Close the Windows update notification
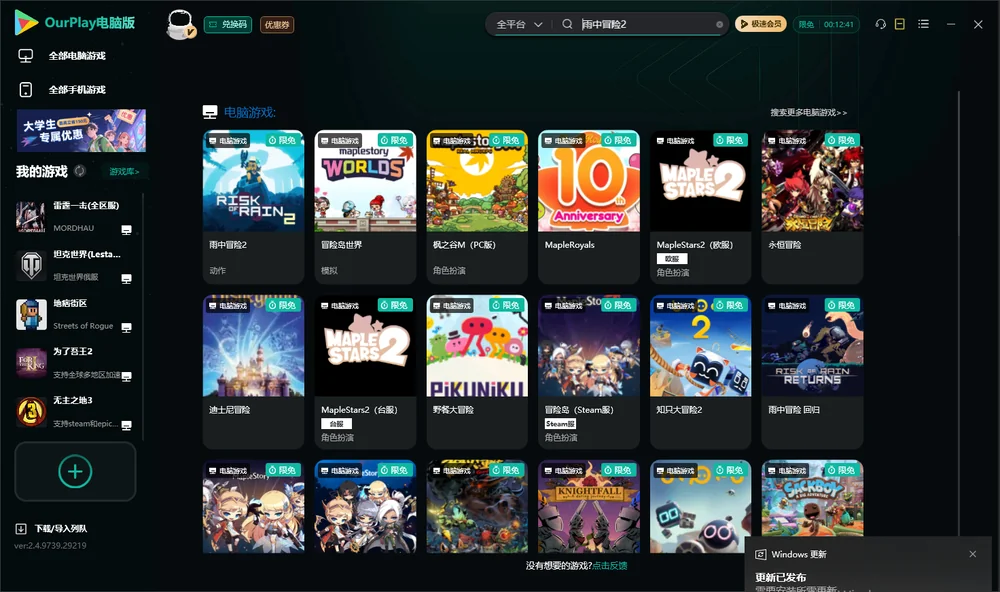The height and width of the screenshot is (592, 1000). (x=973, y=554)
